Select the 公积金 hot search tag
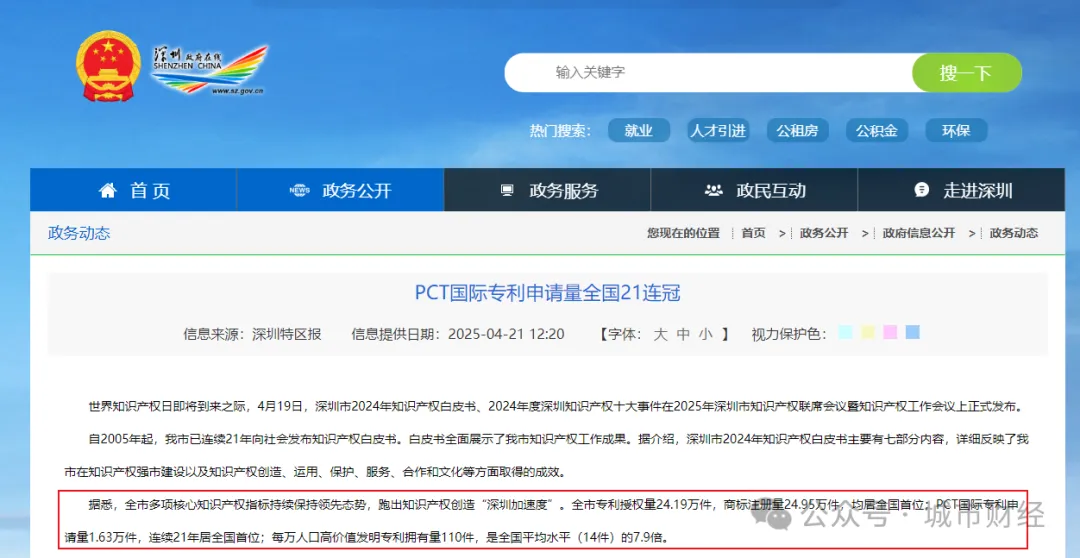The height and width of the screenshot is (558, 1080). coord(877,130)
